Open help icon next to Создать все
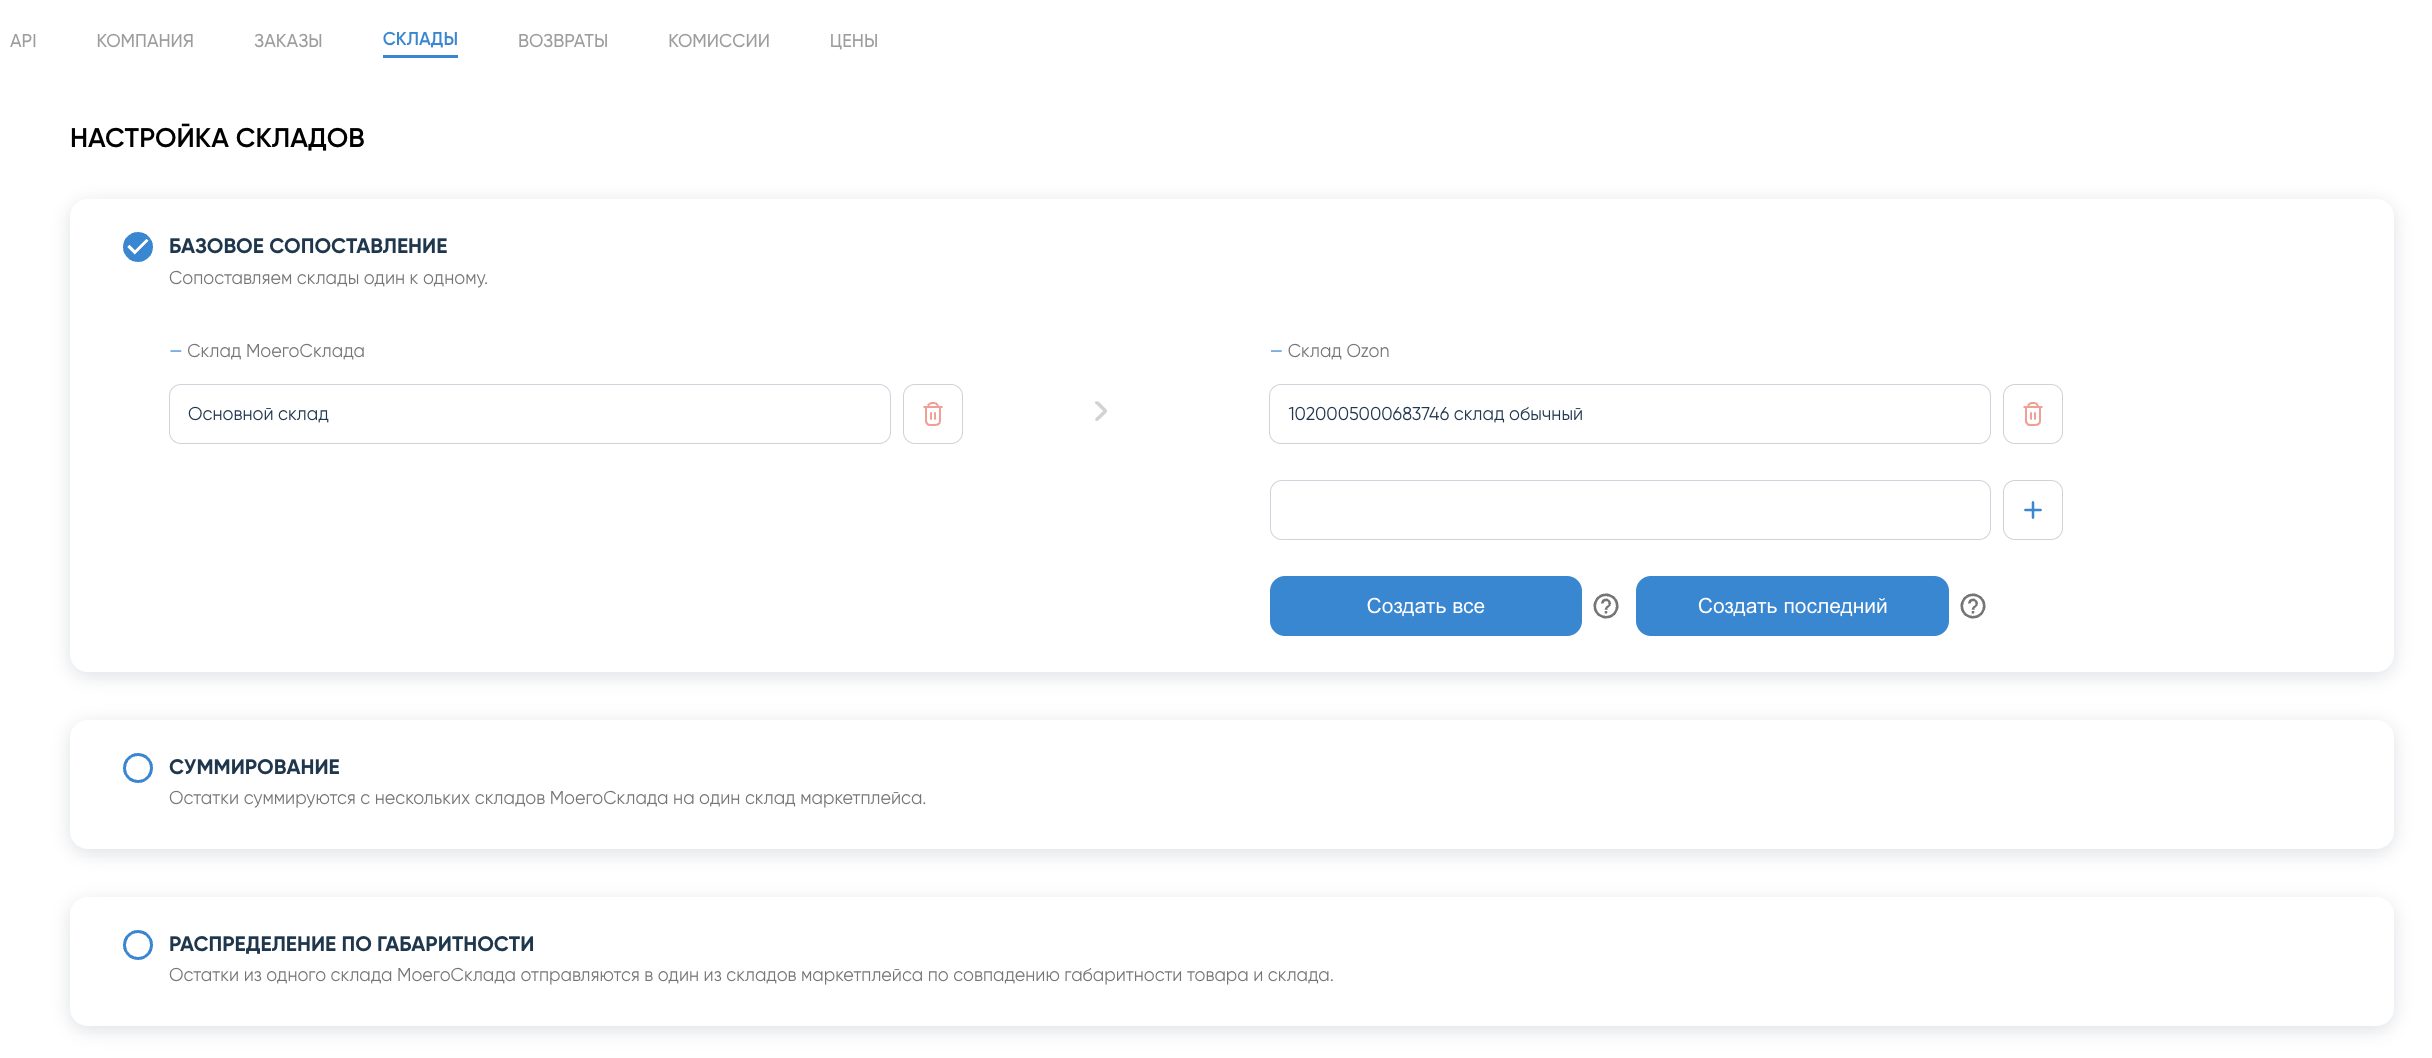The width and height of the screenshot is (2432, 1058). click(x=1606, y=606)
